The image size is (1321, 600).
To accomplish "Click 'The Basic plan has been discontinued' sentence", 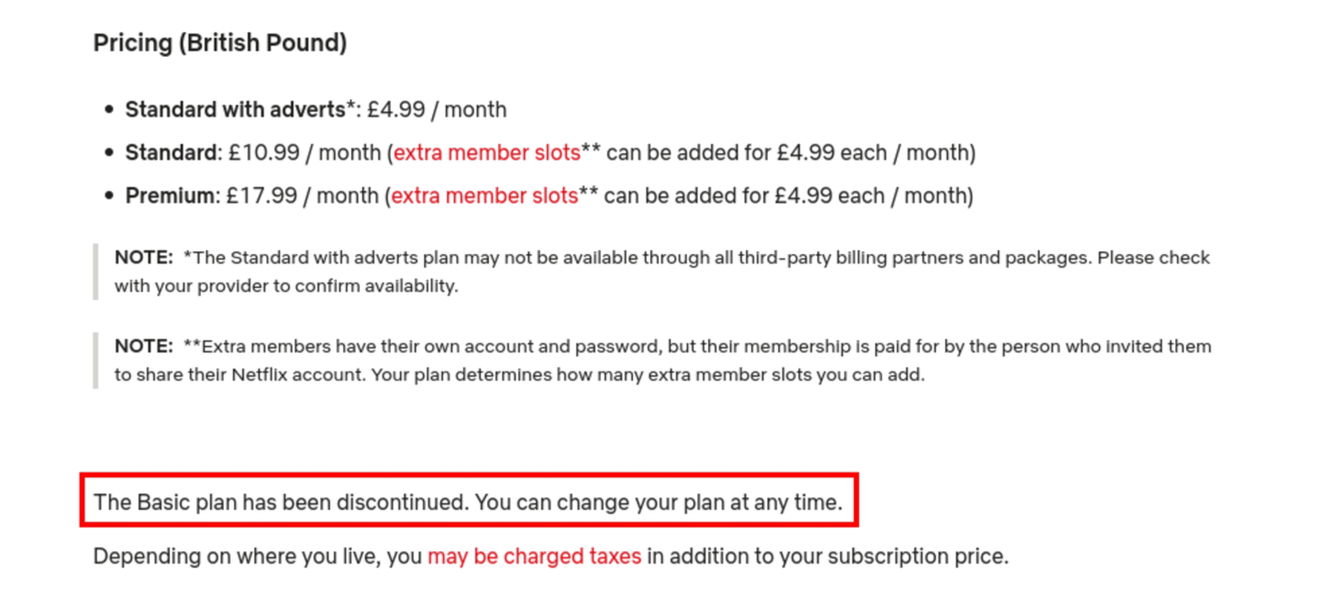I will pyautogui.click(x=281, y=502).
